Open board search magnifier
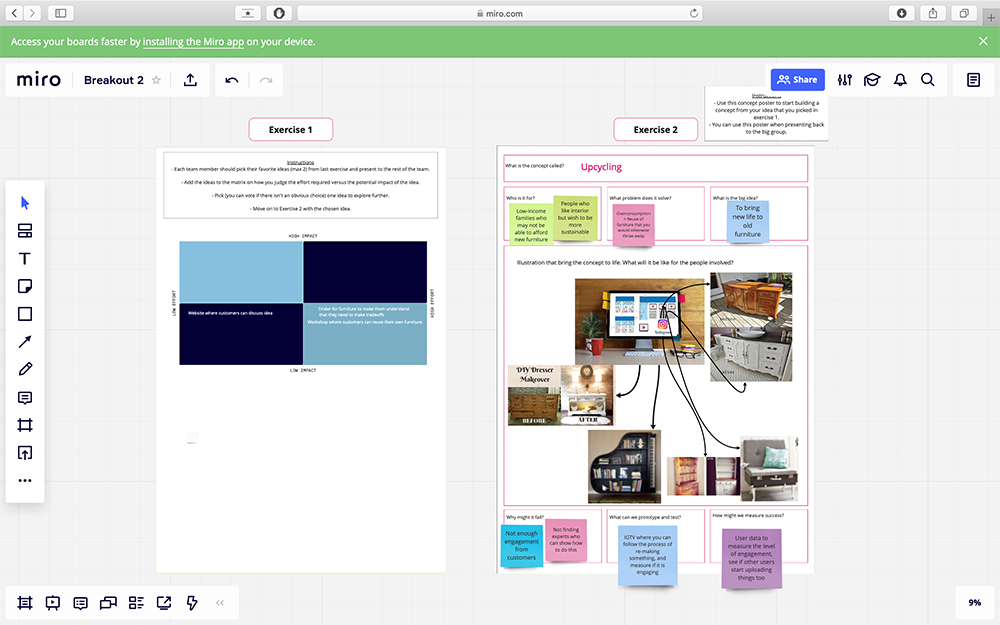 pyautogui.click(x=928, y=80)
